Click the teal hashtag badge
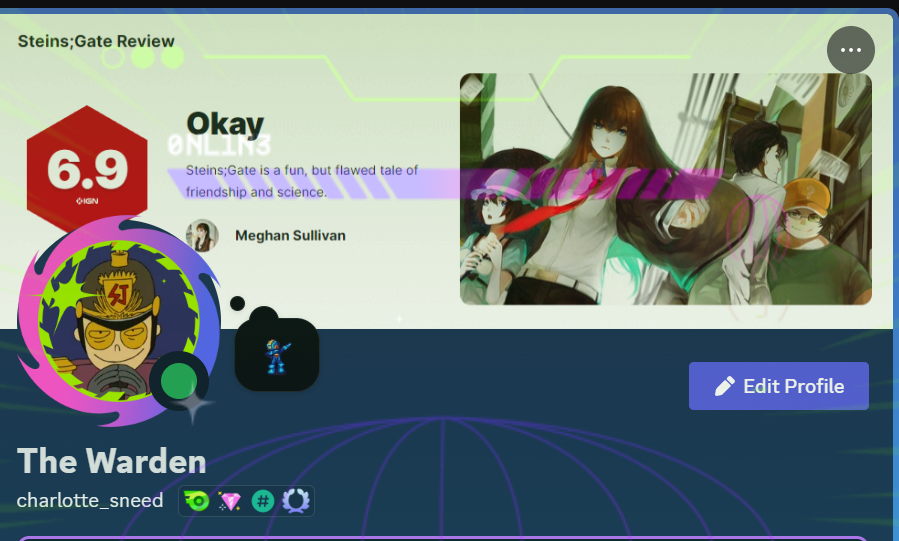The width and height of the screenshot is (899, 541). click(263, 501)
